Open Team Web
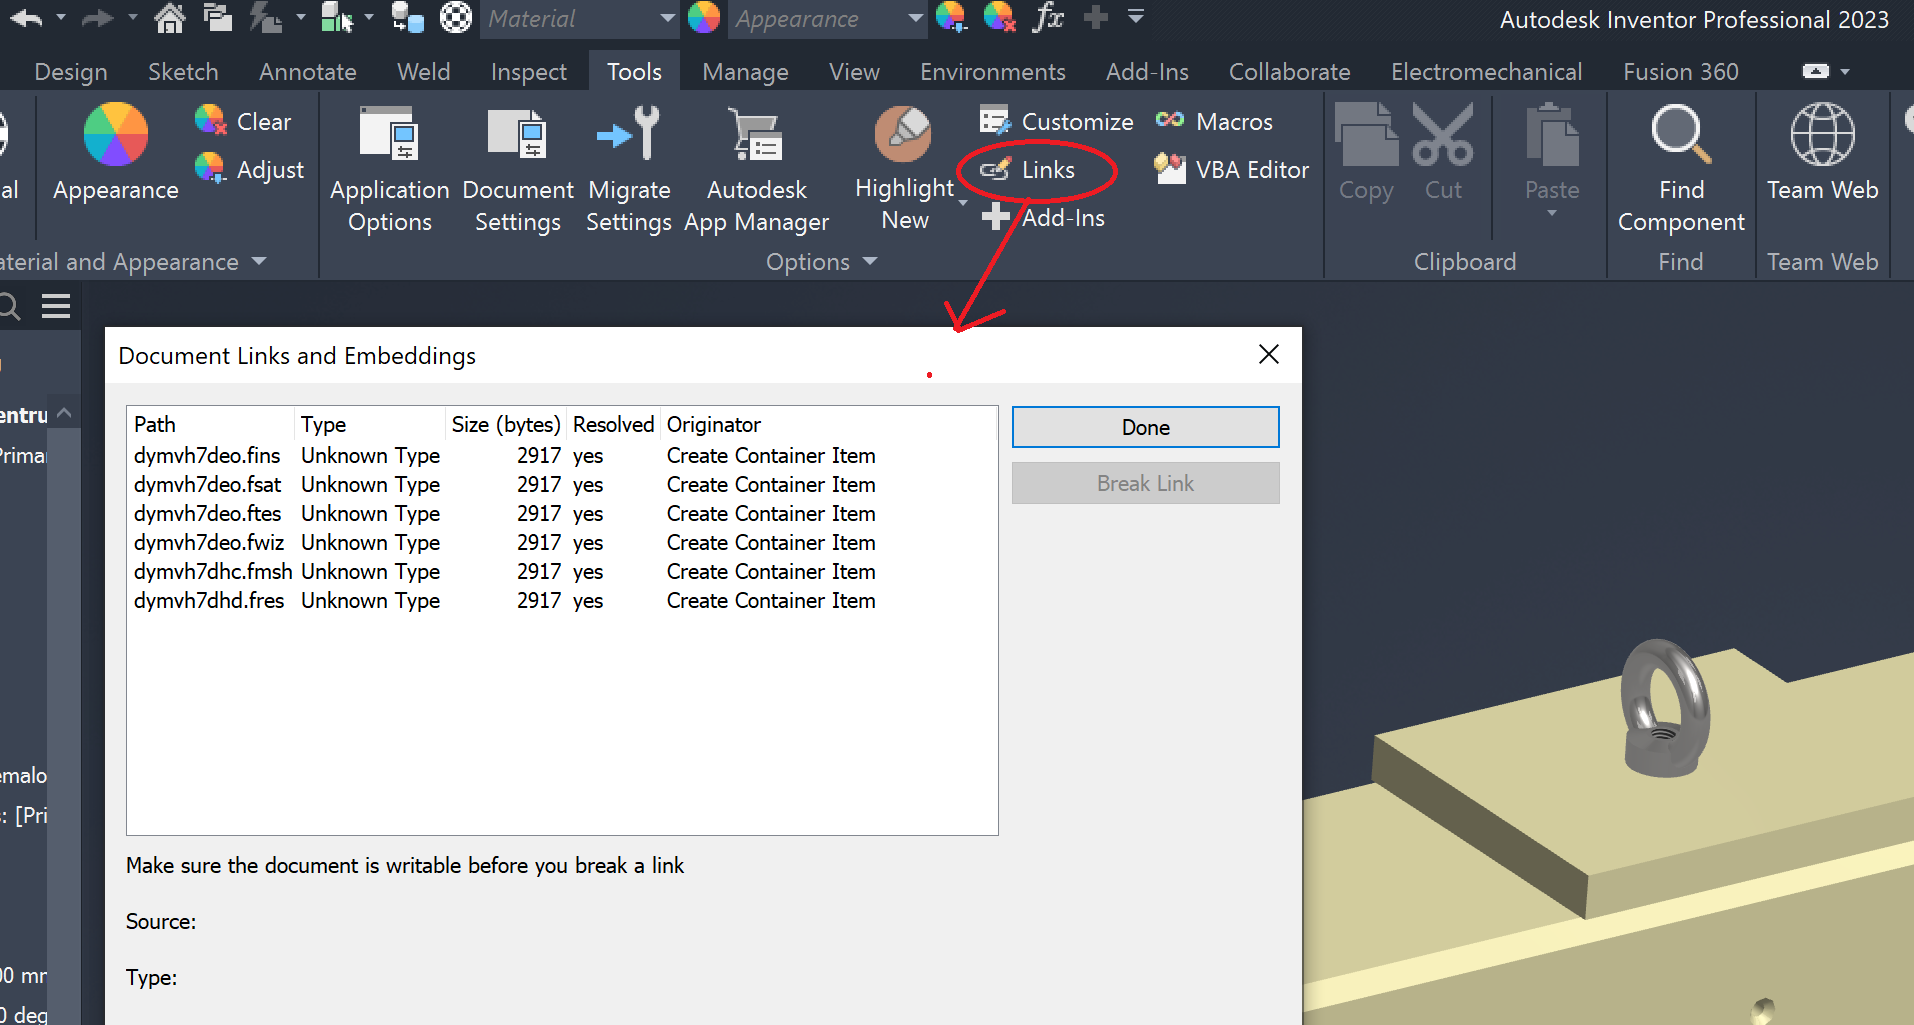The height and width of the screenshot is (1025, 1914). 1822,160
